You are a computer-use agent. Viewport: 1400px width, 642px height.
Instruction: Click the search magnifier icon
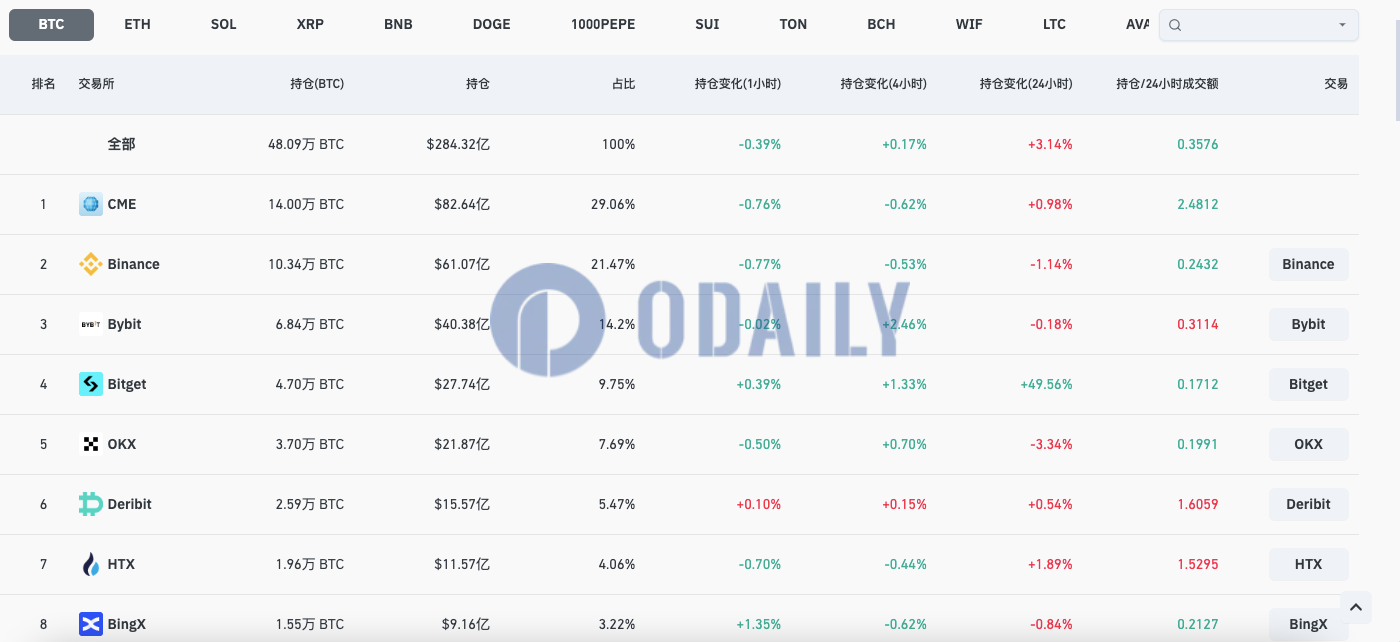tap(1175, 25)
